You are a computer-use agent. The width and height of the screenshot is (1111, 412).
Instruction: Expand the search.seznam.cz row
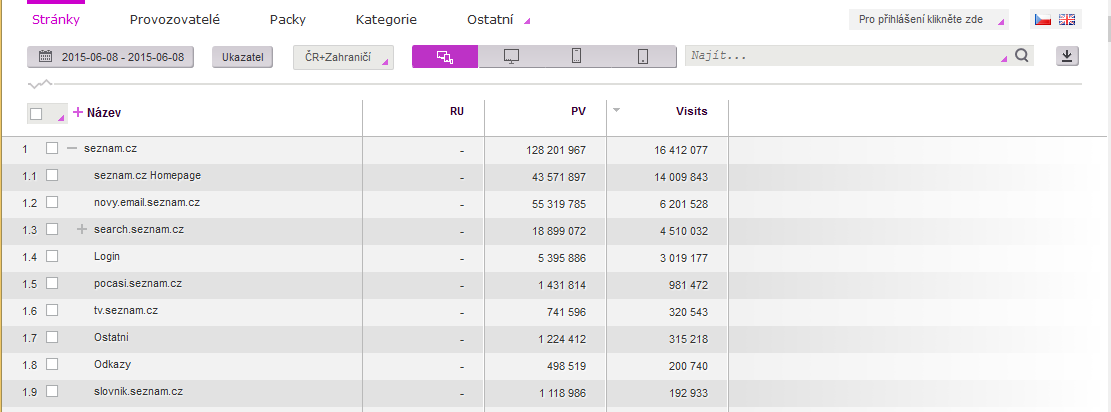[x=82, y=229]
